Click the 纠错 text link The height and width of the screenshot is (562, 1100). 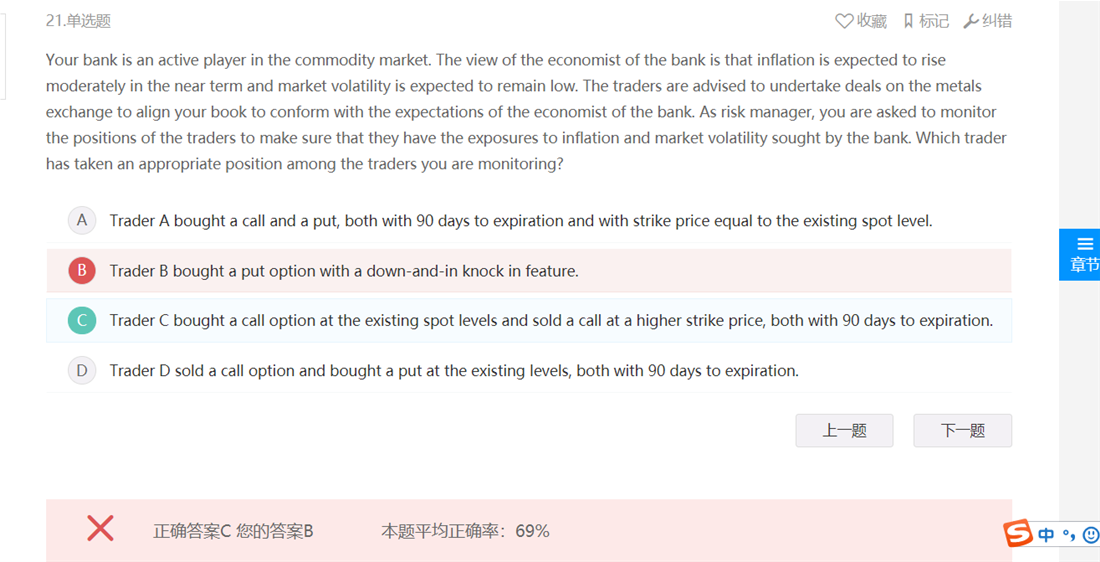click(997, 21)
